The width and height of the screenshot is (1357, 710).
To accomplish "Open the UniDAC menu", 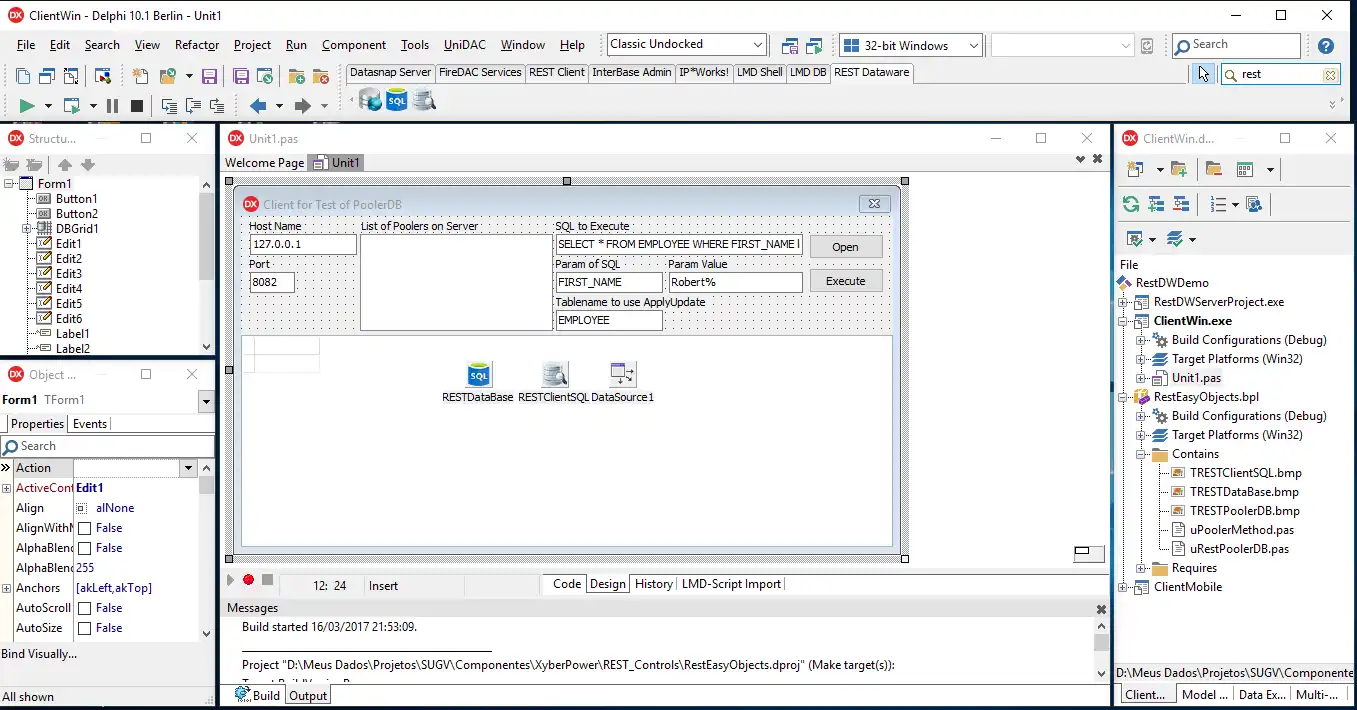I will pyautogui.click(x=465, y=45).
